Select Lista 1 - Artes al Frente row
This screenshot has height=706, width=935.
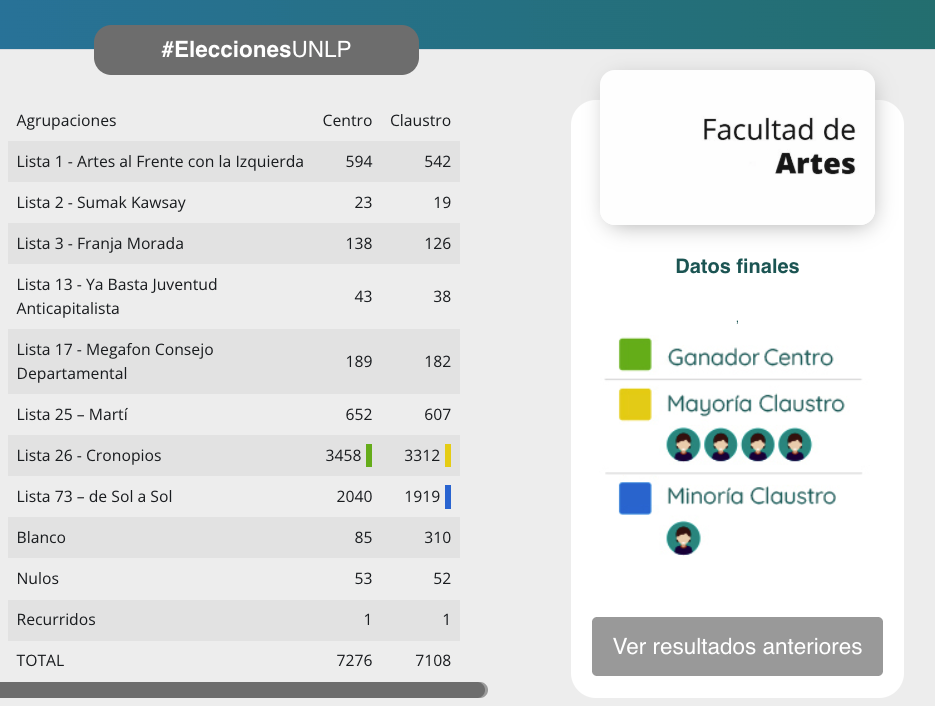point(160,162)
